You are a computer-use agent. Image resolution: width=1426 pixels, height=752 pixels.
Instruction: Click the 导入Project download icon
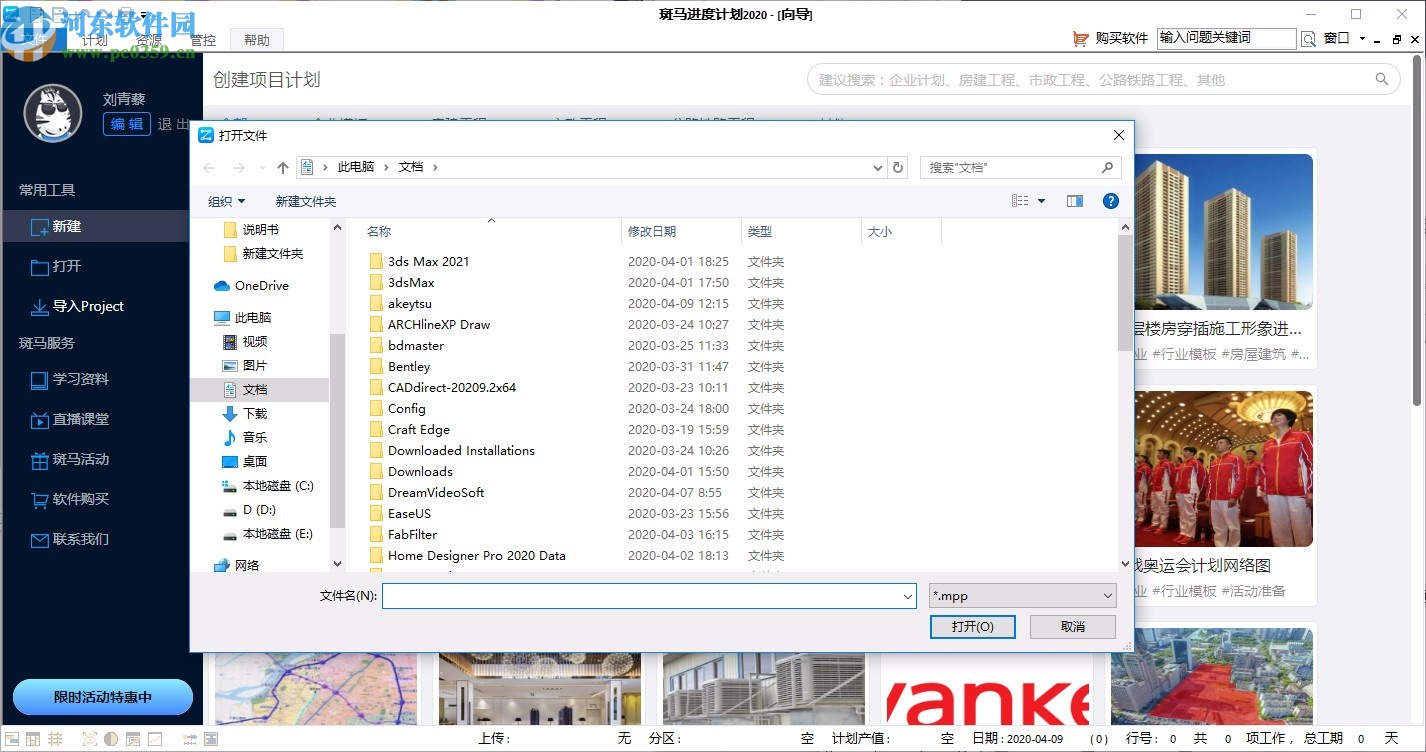(40, 307)
